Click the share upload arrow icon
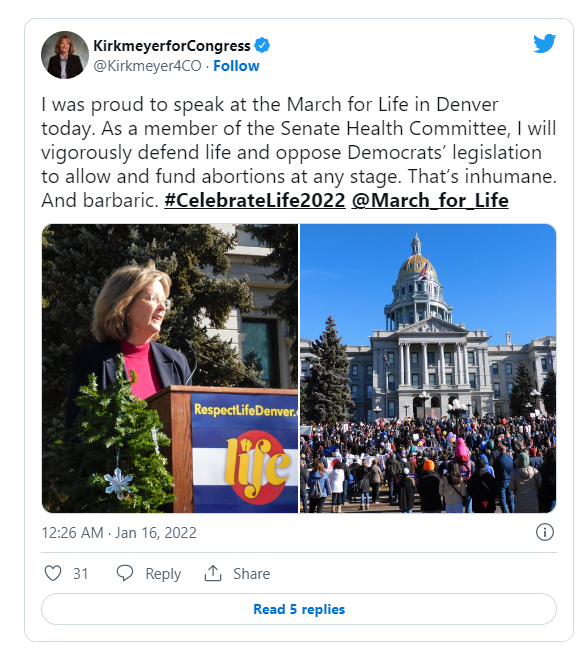The width and height of the screenshot is (585, 655). coord(213,573)
